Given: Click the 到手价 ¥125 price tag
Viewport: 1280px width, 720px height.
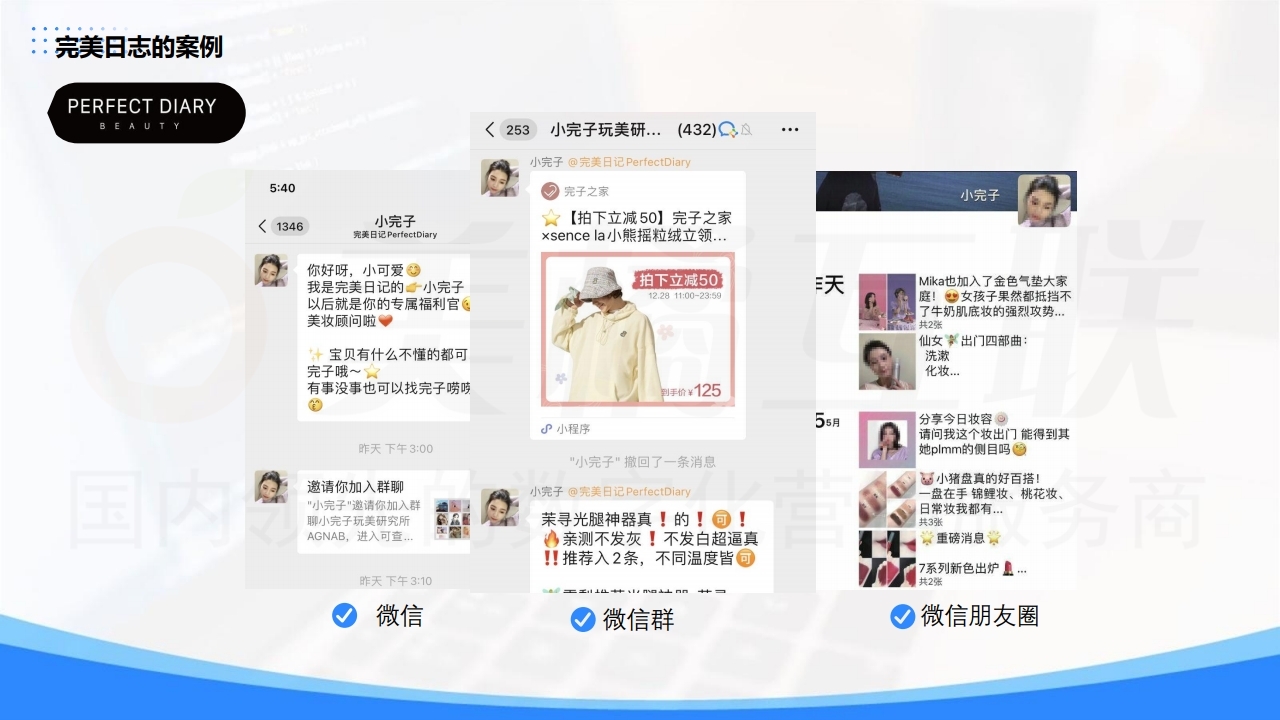Looking at the screenshot, I should coord(691,391).
